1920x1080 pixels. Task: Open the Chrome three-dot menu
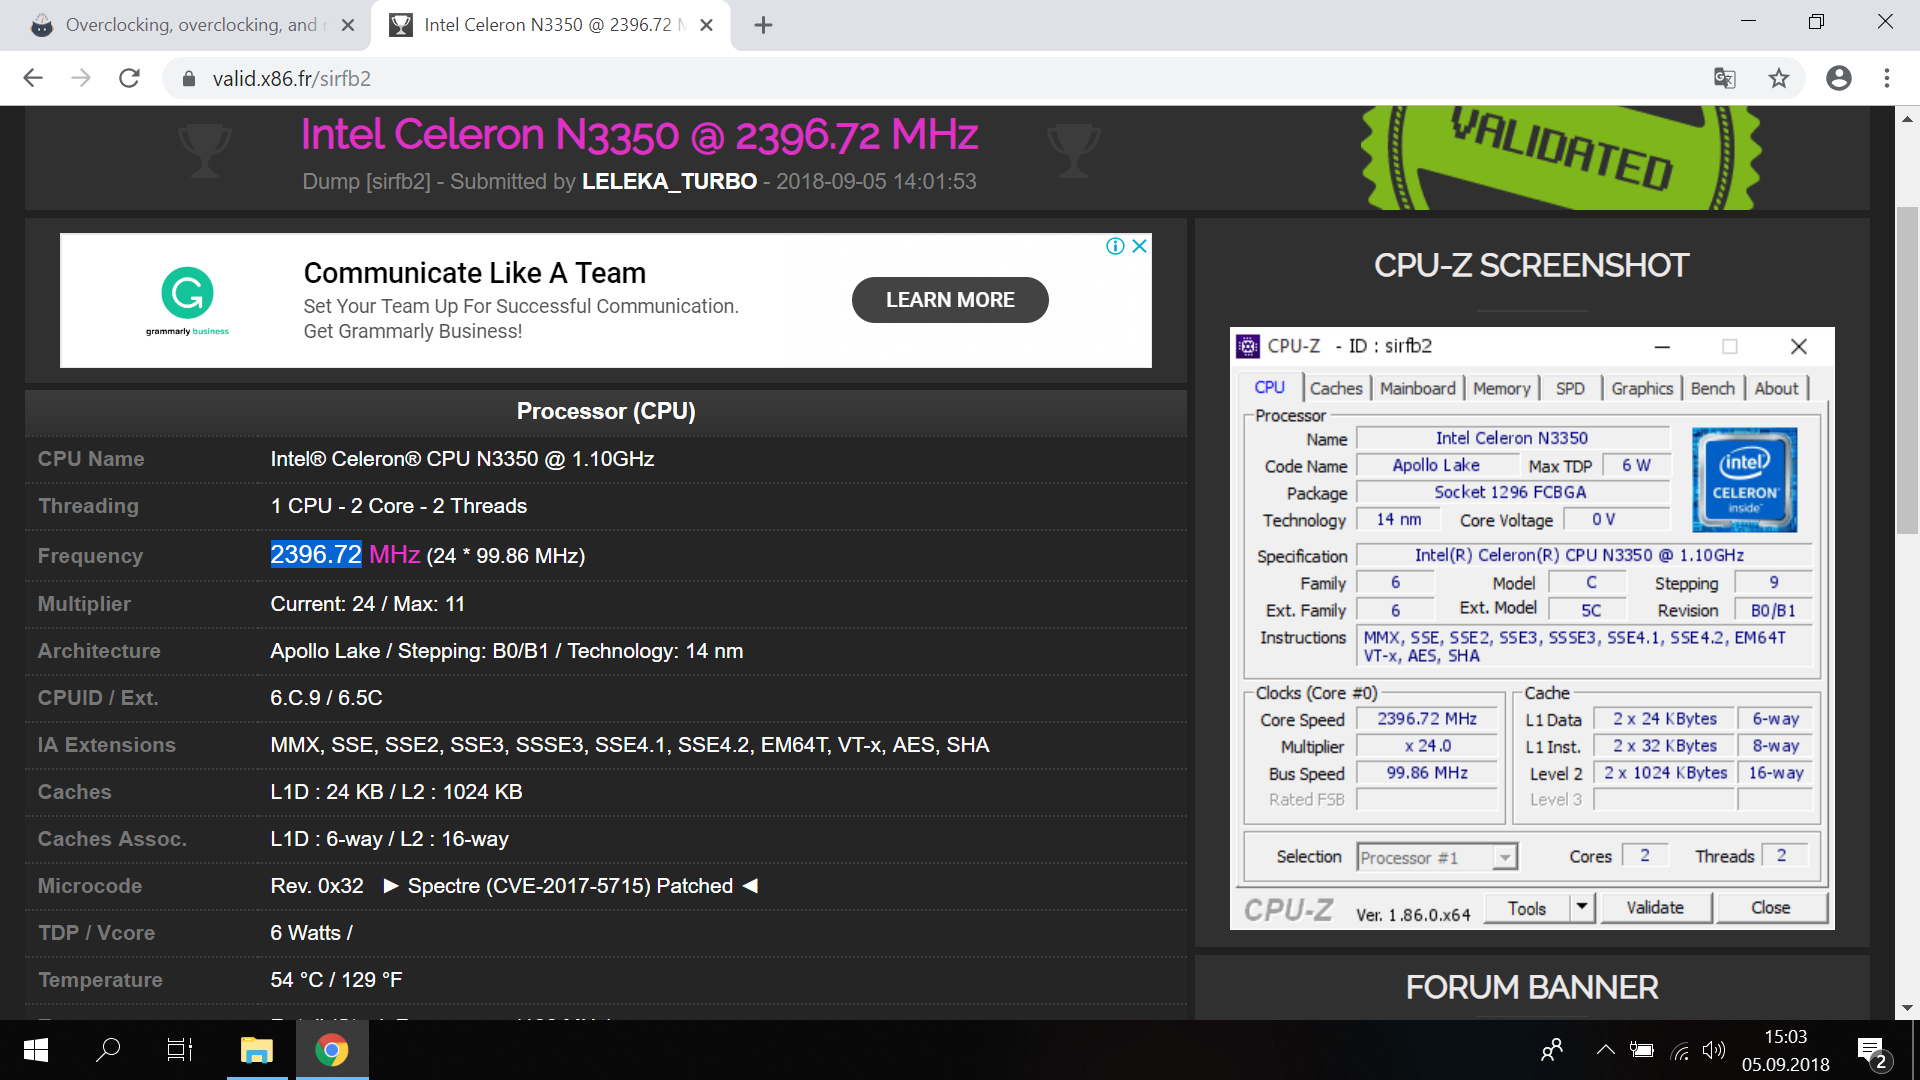tap(1887, 78)
